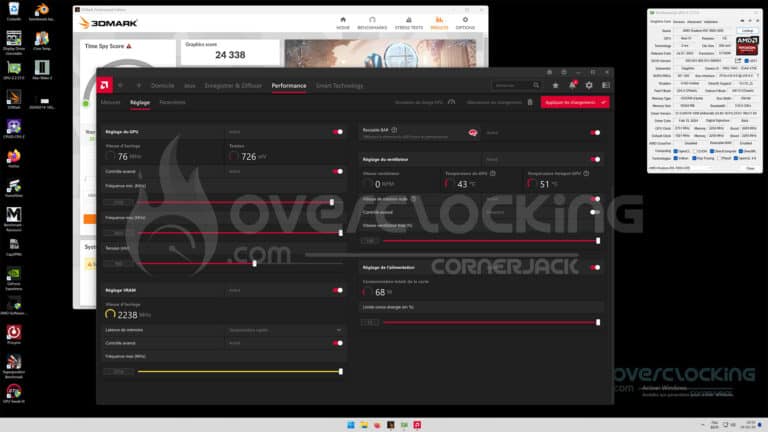The height and width of the screenshot is (432, 768).
Task: Go back with AMD Software back arrow
Action: 120,85
